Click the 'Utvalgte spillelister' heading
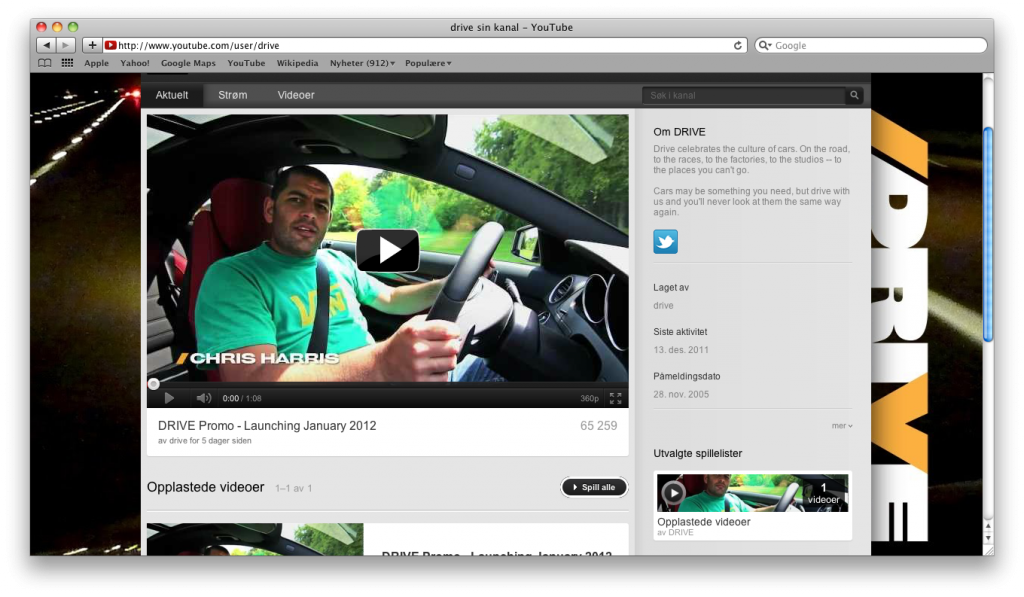 pyautogui.click(x=697, y=453)
